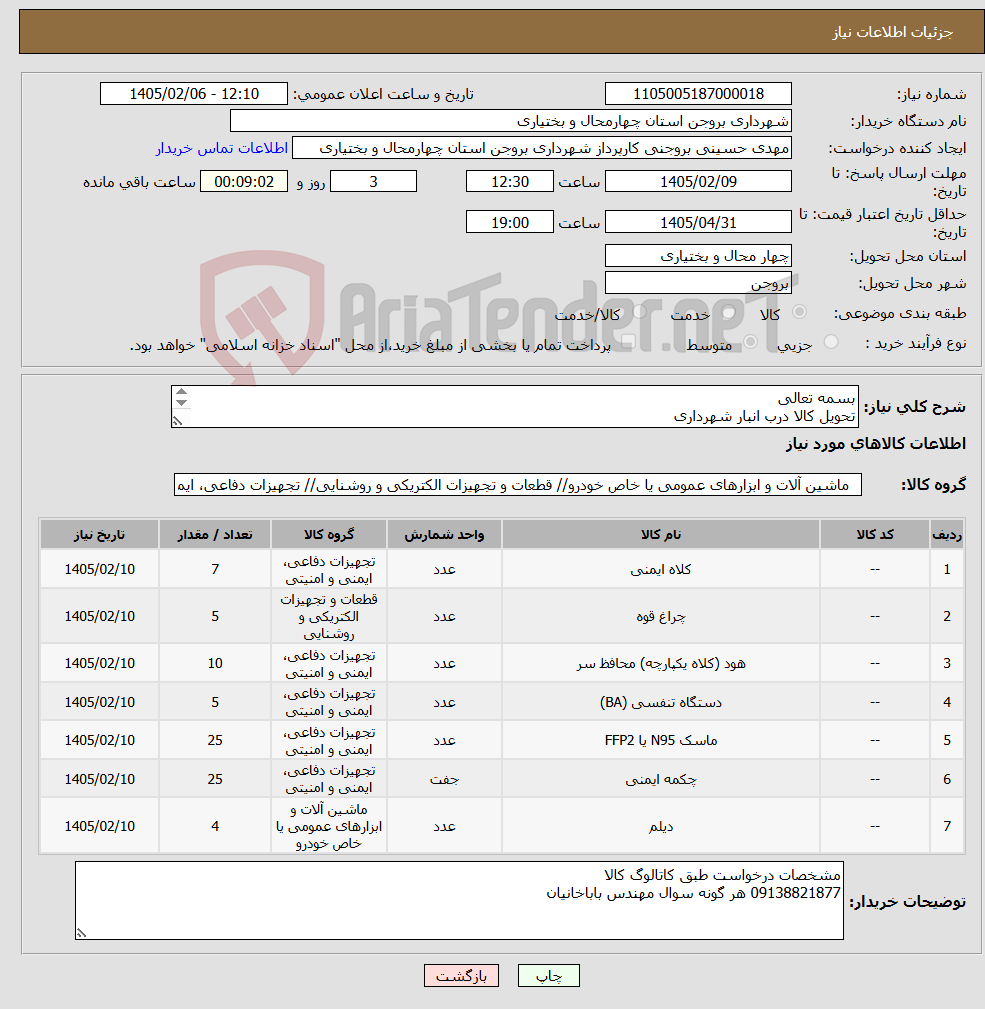Click the ردیف column header

click(947, 534)
